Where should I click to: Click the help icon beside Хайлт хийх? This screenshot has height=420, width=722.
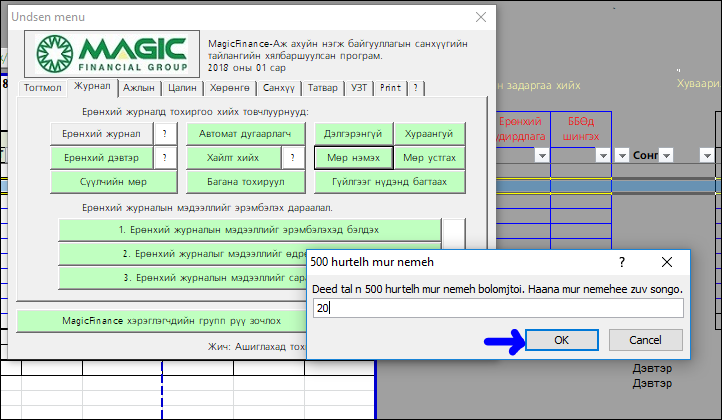294,157
